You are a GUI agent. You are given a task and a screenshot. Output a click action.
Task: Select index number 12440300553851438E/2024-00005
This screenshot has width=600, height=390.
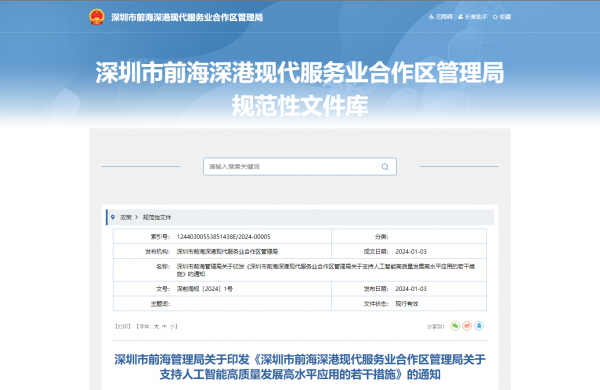[223, 237]
